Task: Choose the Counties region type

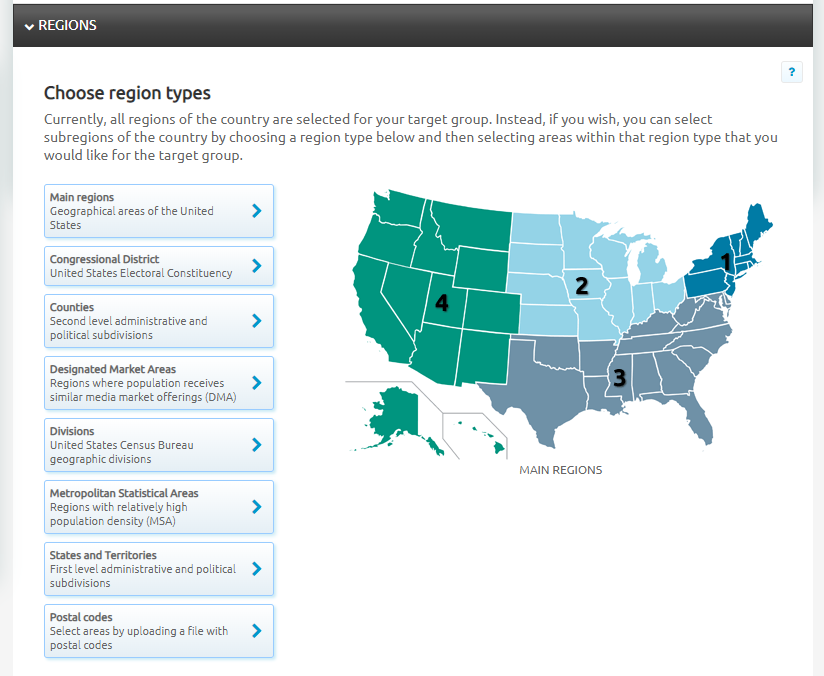Action: pyautogui.click(x=145, y=321)
